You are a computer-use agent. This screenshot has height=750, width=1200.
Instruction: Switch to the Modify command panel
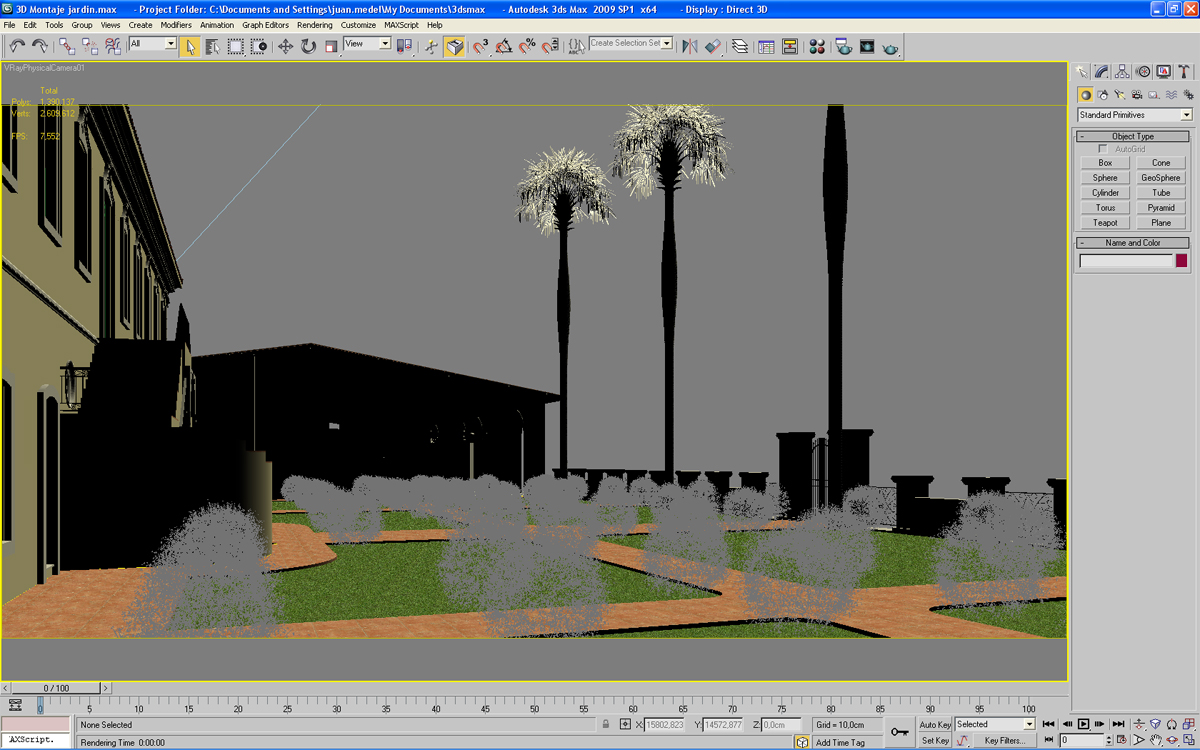[x=1101, y=72]
